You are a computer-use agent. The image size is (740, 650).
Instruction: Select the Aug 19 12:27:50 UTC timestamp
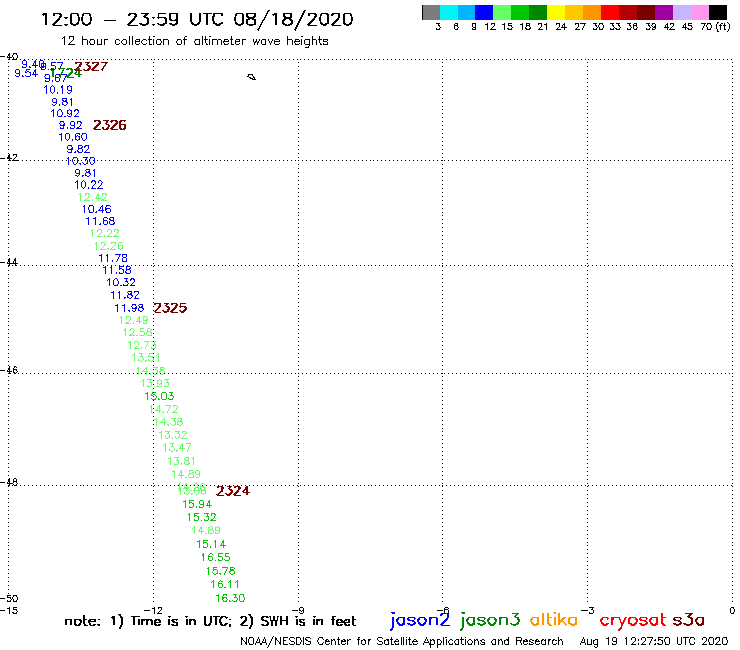(x=654, y=642)
